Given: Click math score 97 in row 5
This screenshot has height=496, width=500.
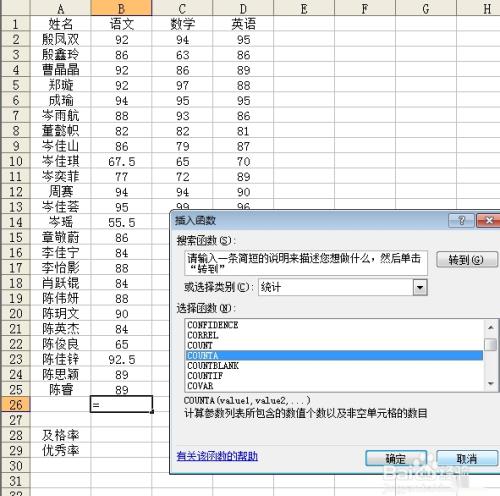Looking at the screenshot, I should click(182, 85).
